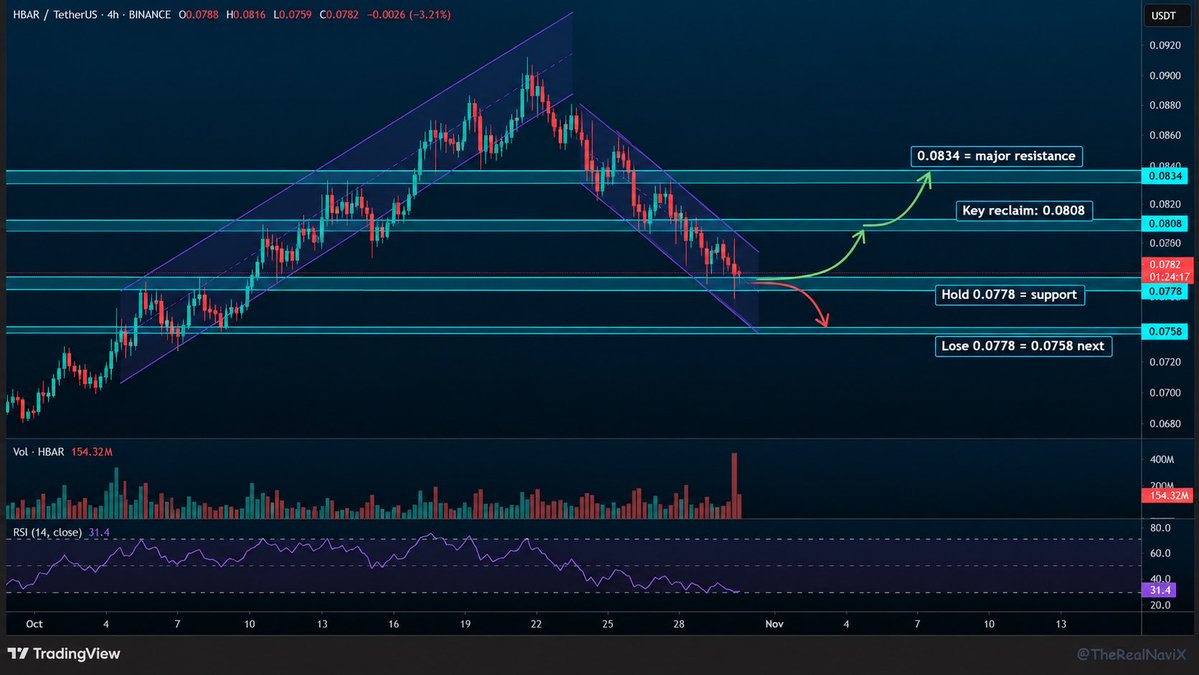Click the -0.0026 (-3.21%) change value
Image resolution: width=1199 pixels, height=675 pixels.
click(x=409, y=15)
